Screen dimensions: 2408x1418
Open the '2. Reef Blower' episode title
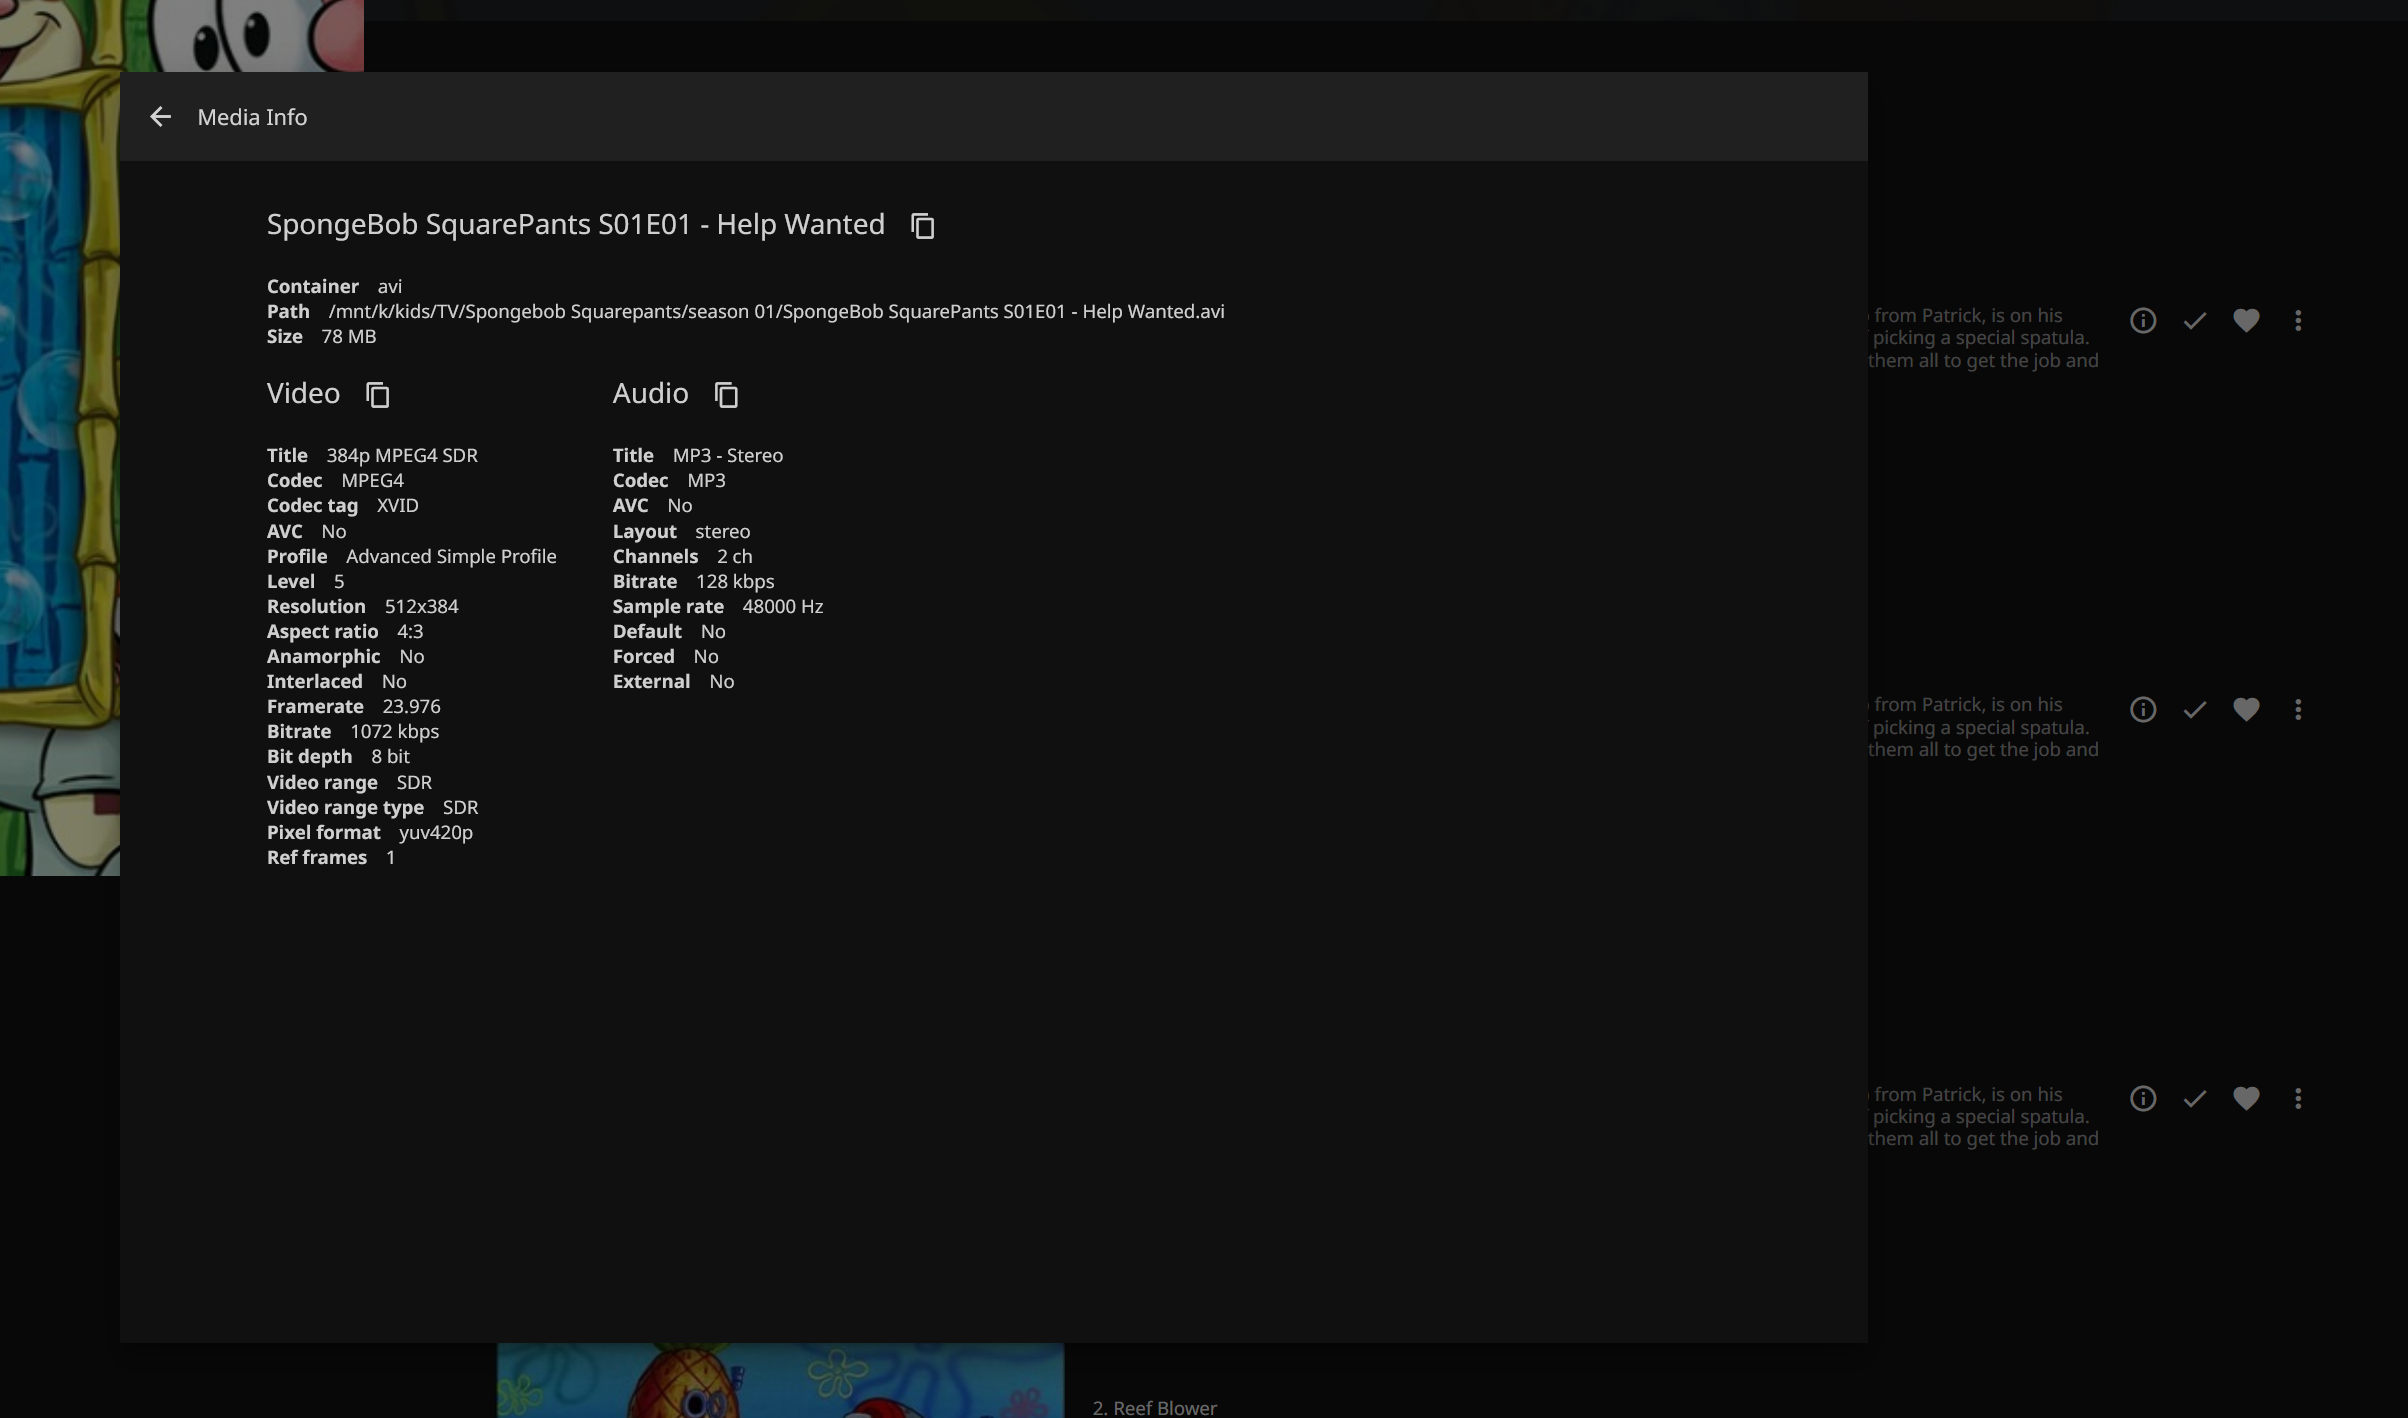point(1154,1407)
